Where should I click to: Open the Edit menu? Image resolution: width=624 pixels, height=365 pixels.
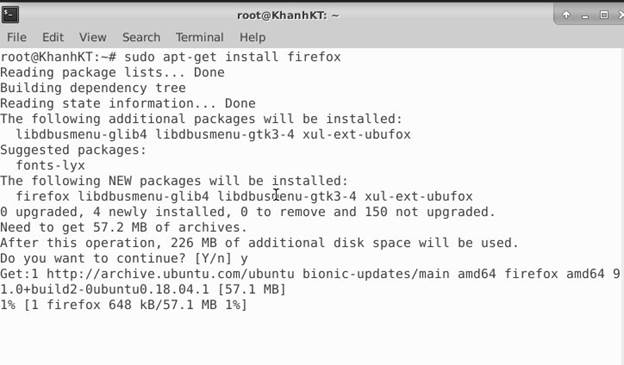pyautogui.click(x=53, y=37)
